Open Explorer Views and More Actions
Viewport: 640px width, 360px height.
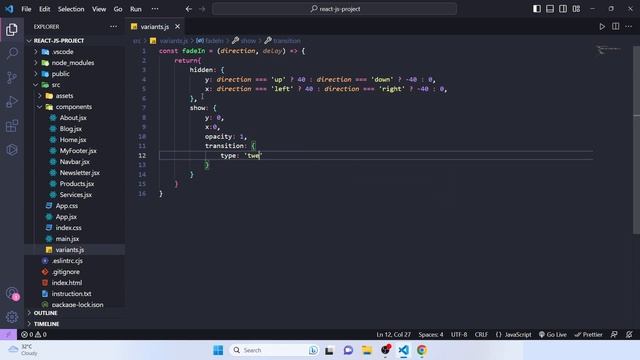coord(113,27)
